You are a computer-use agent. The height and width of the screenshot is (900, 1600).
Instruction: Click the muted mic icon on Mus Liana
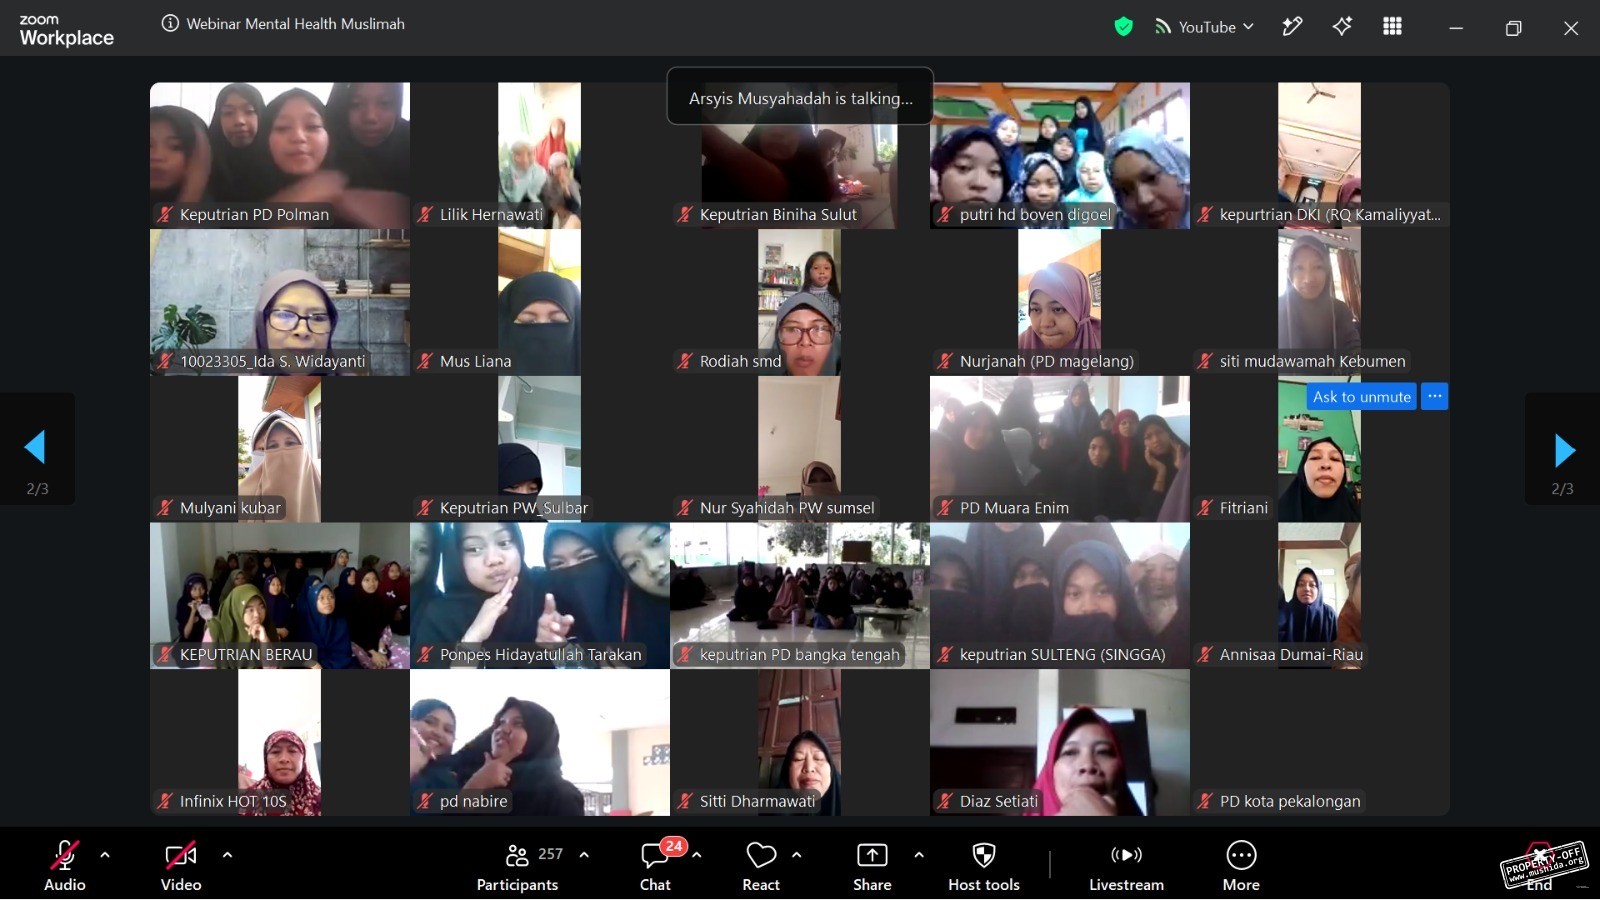coord(425,361)
